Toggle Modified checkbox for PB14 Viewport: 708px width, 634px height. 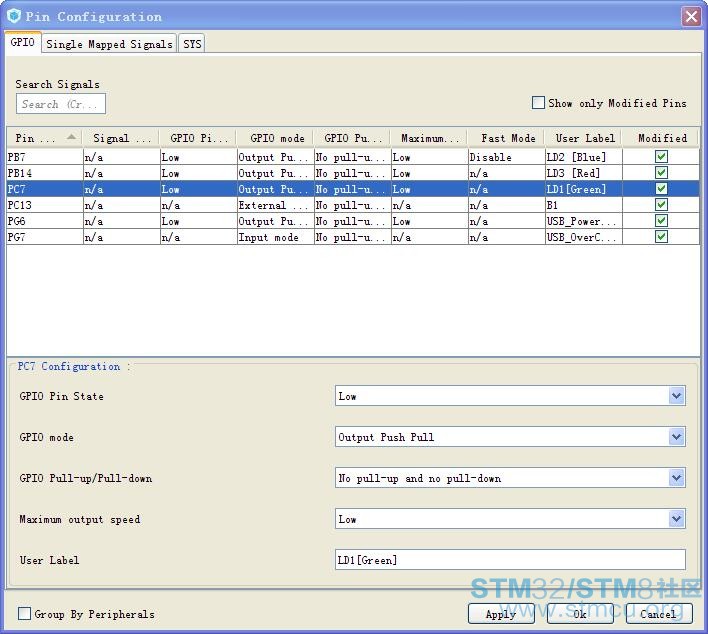[661, 172]
